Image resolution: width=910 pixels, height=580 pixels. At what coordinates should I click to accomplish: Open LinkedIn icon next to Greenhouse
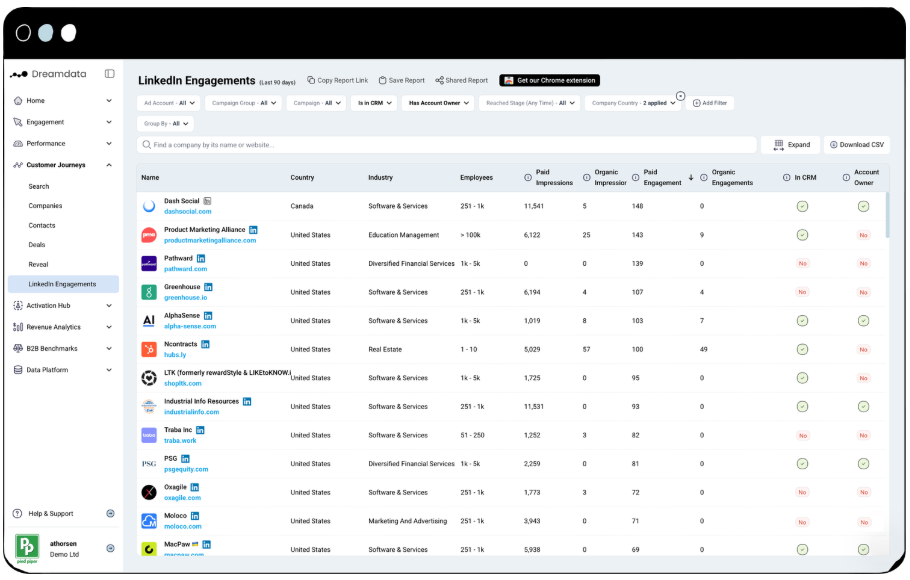point(208,287)
